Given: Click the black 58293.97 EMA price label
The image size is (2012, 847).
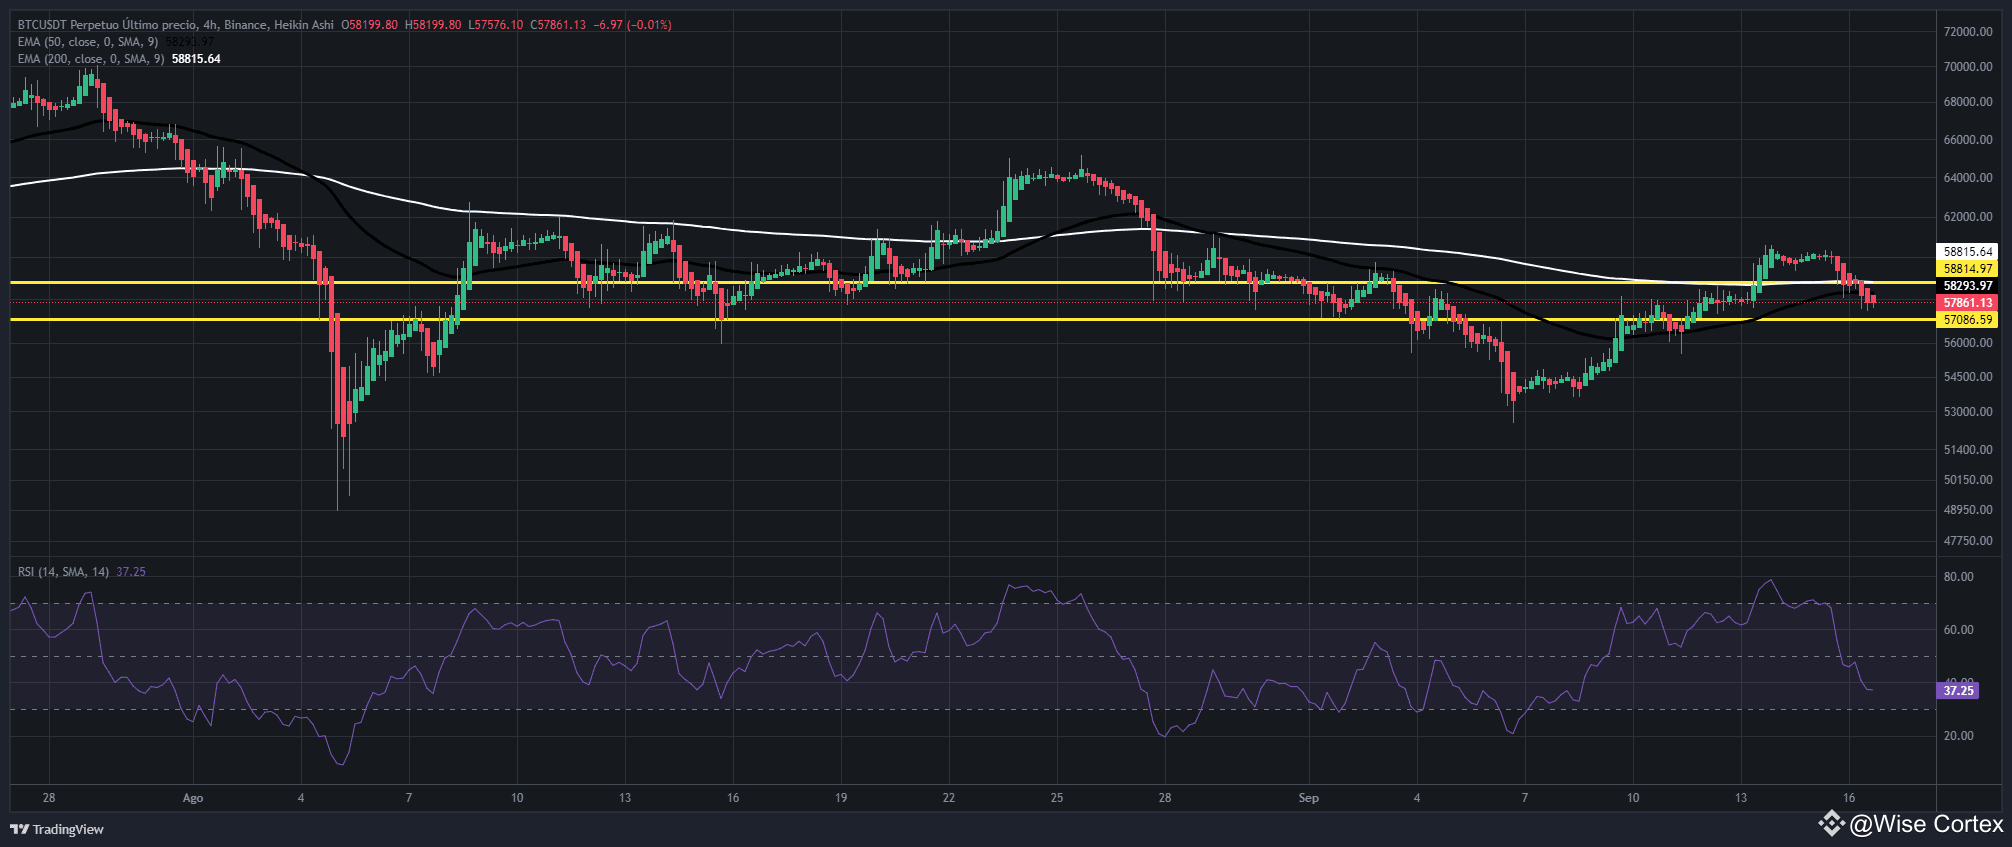Looking at the screenshot, I should [x=1967, y=285].
